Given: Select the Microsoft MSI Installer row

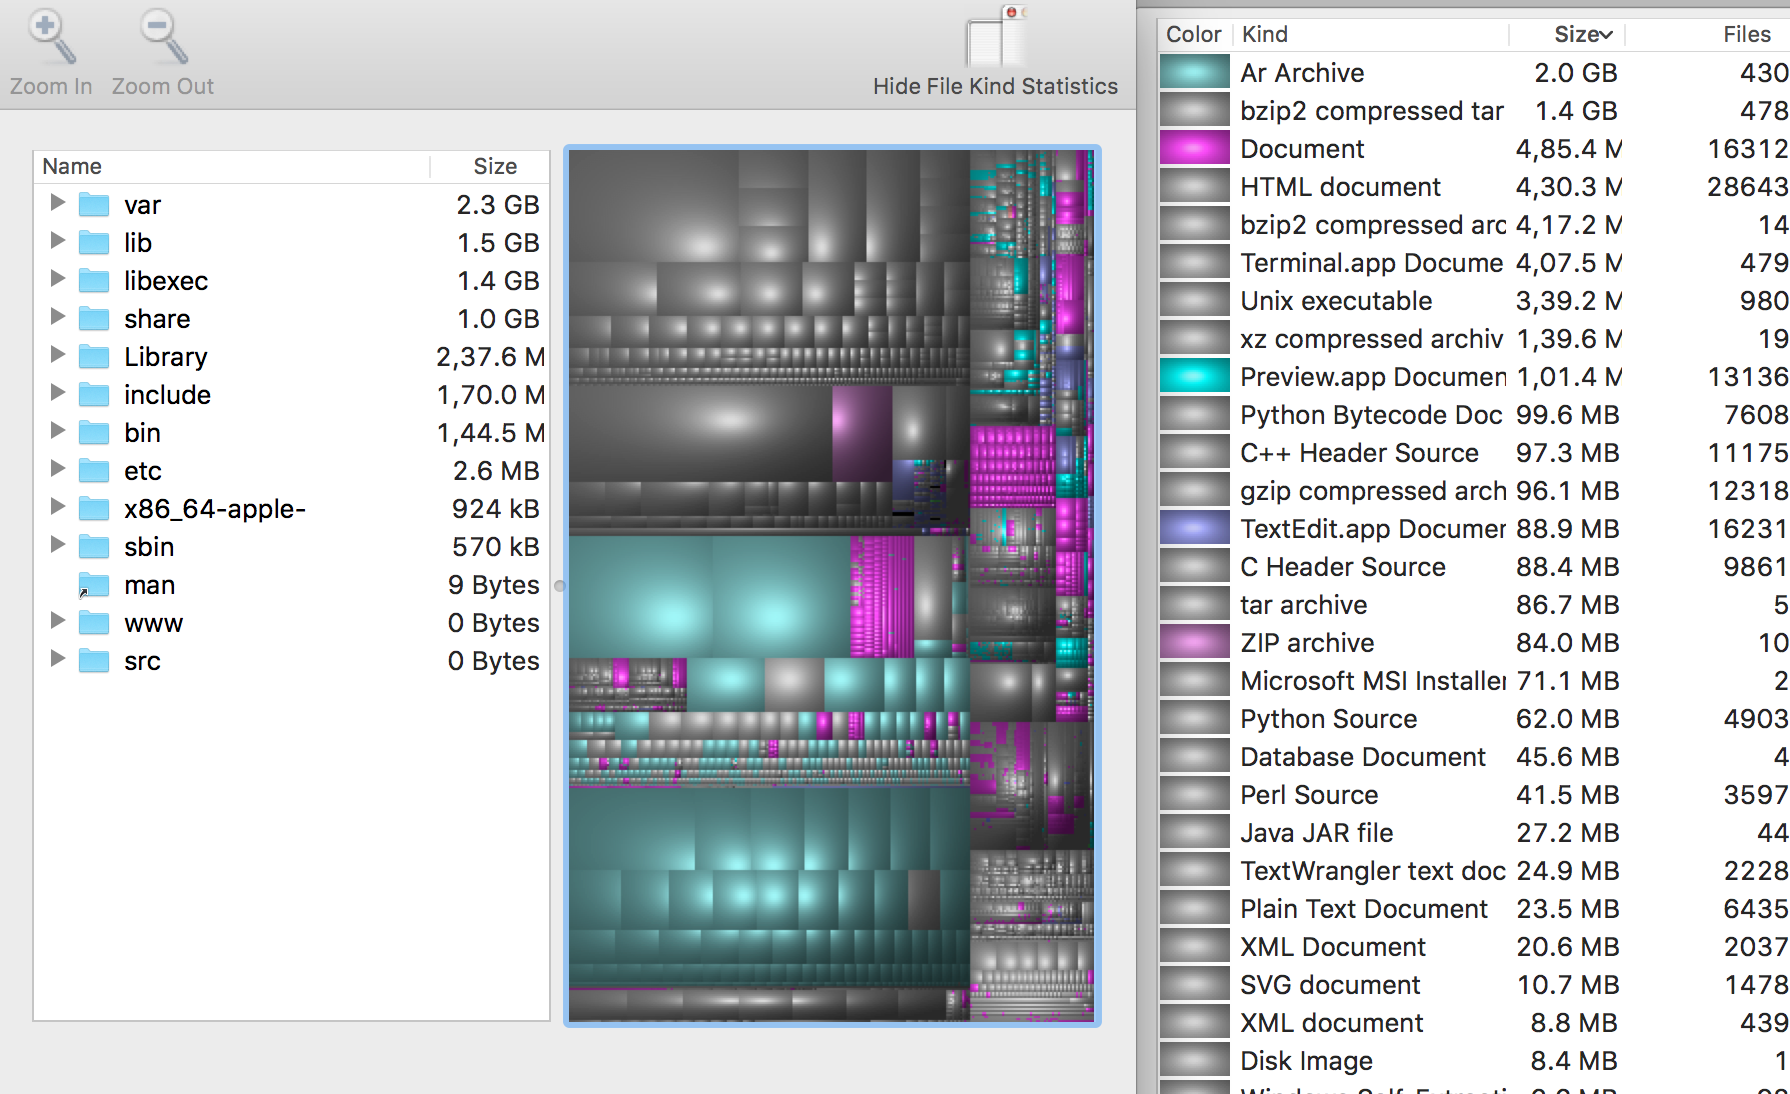Looking at the screenshot, I should tap(1474, 680).
